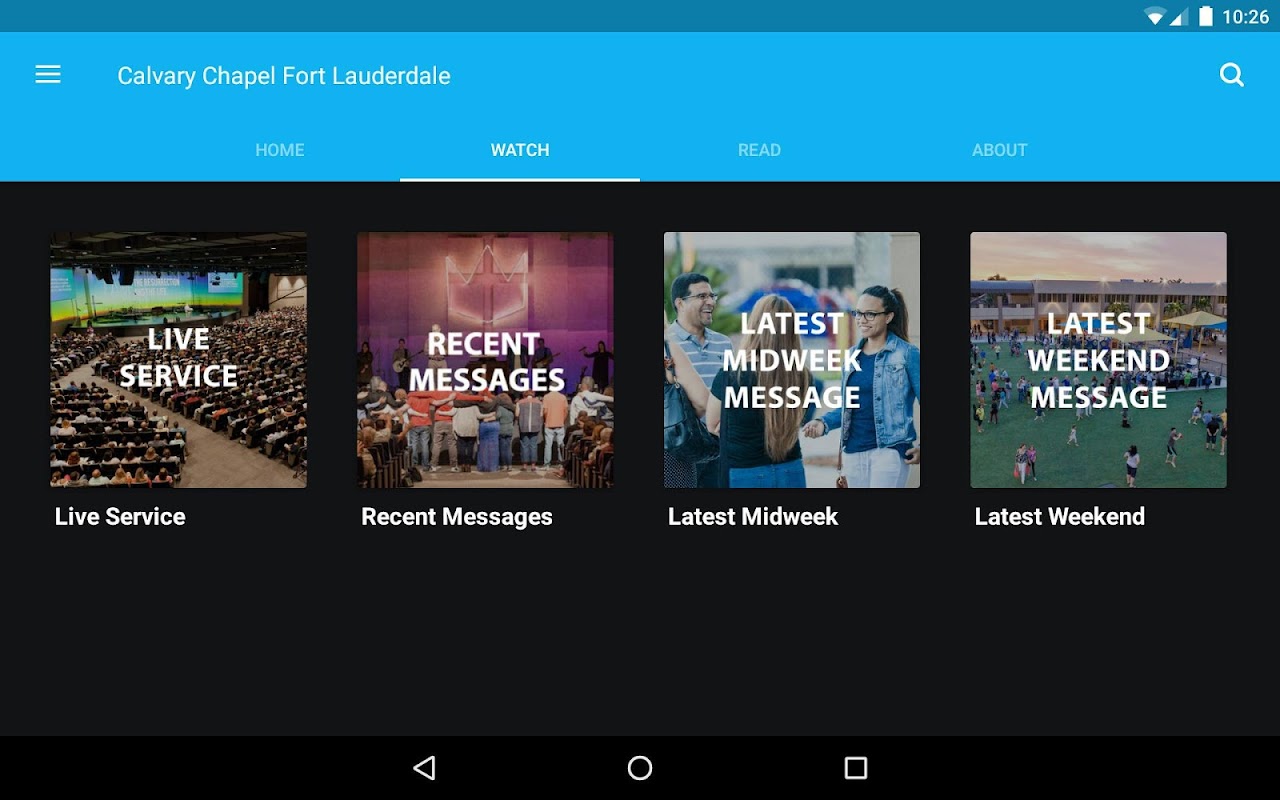Tap the "Recent Messages" caption text
Image resolution: width=1280 pixels, height=800 pixels.
coord(457,517)
